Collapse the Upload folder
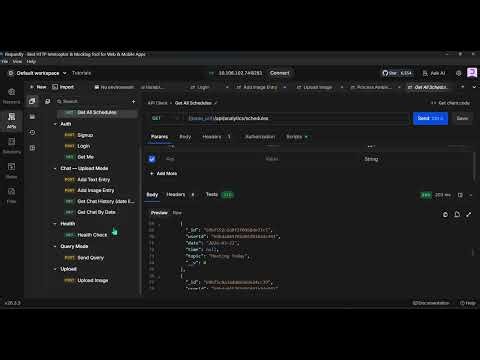Image resolution: width=480 pixels, height=360 pixels. 55,269
